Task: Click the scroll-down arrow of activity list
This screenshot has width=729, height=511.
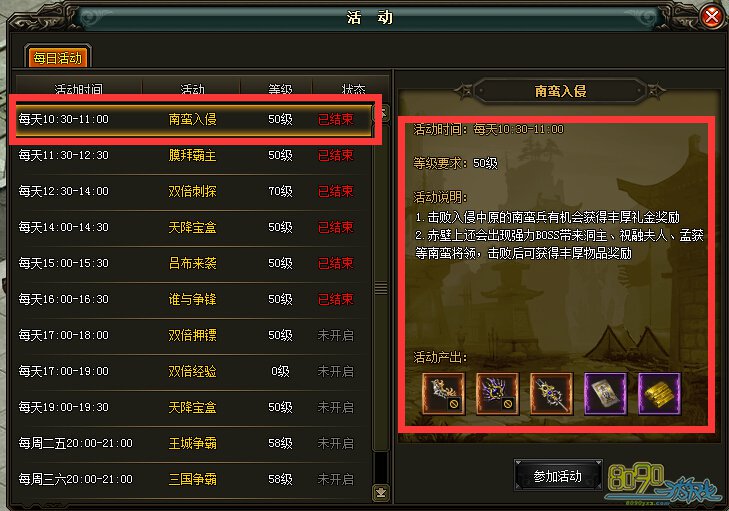Action: coord(381,492)
